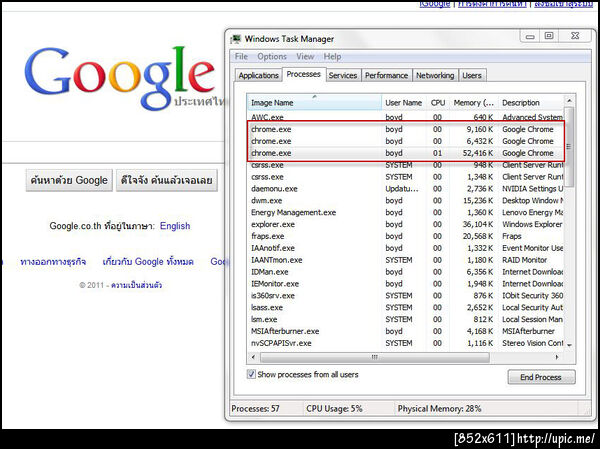The height and width of the screenshot is (449, 600).
Task: Click the vertical scrollbar thumb in process list
Action: click(x=569, y=147)
